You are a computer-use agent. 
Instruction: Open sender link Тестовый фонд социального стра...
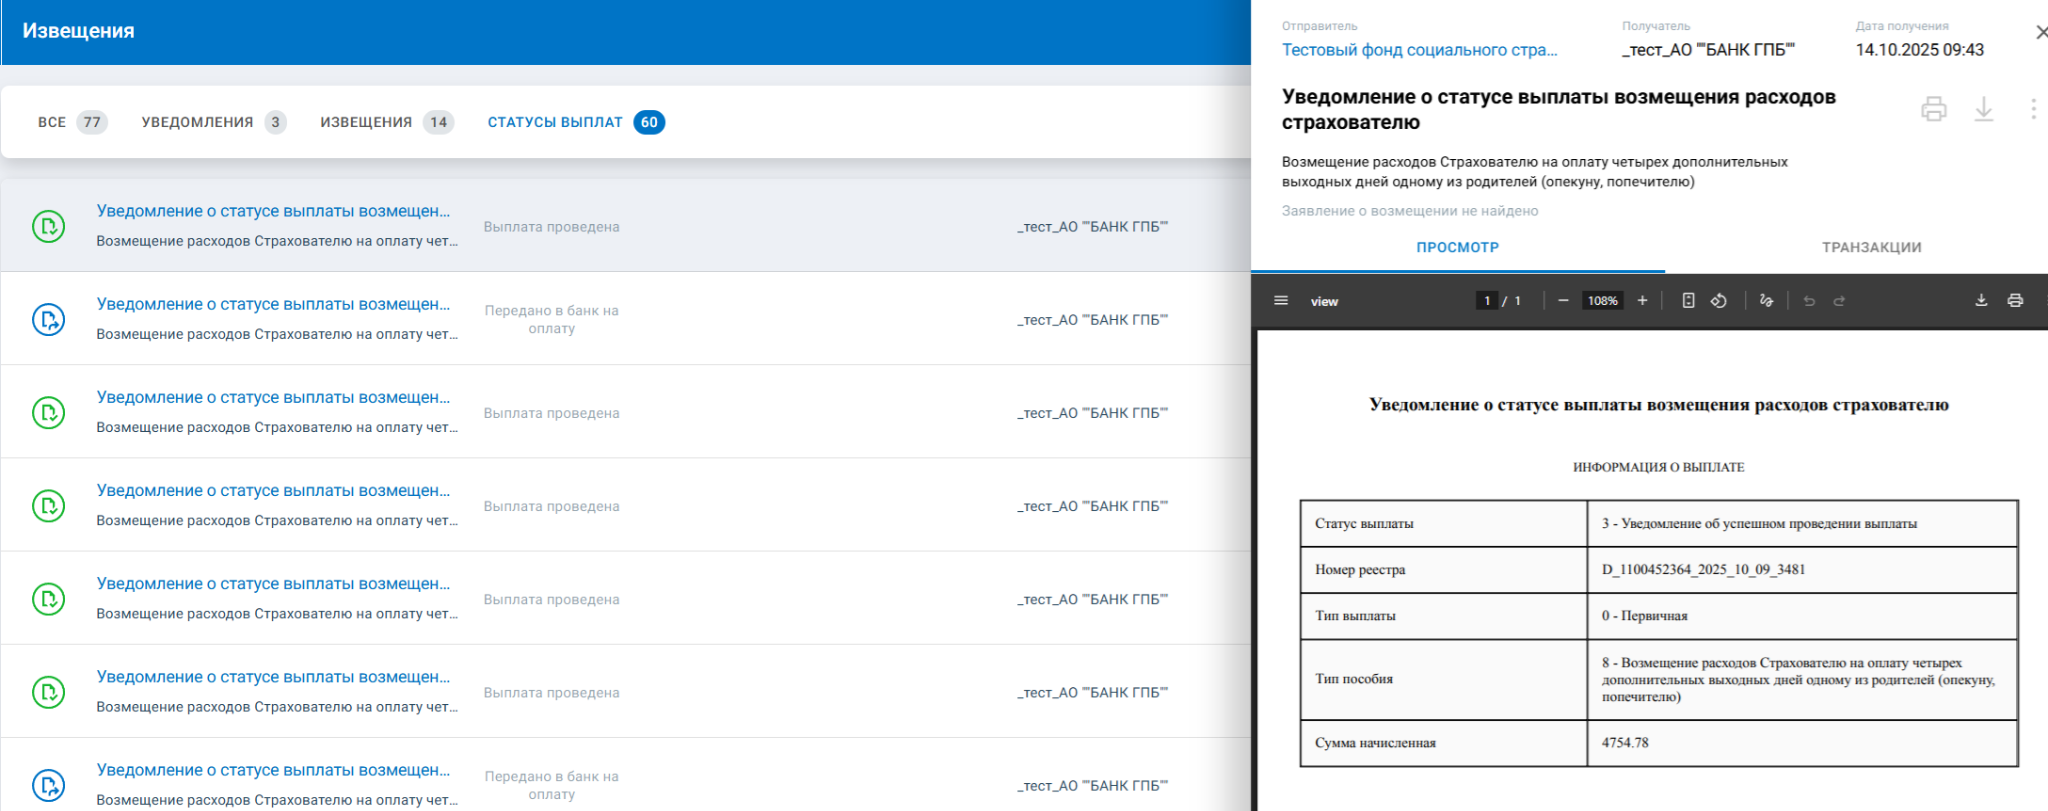[x=1419, y=50]
